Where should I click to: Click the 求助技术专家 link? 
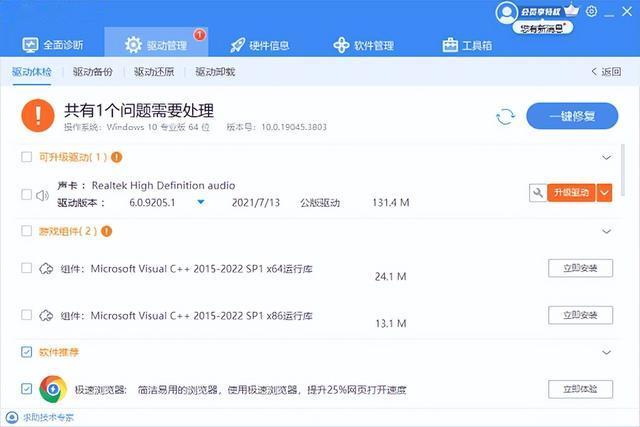(x=48, y=417)
